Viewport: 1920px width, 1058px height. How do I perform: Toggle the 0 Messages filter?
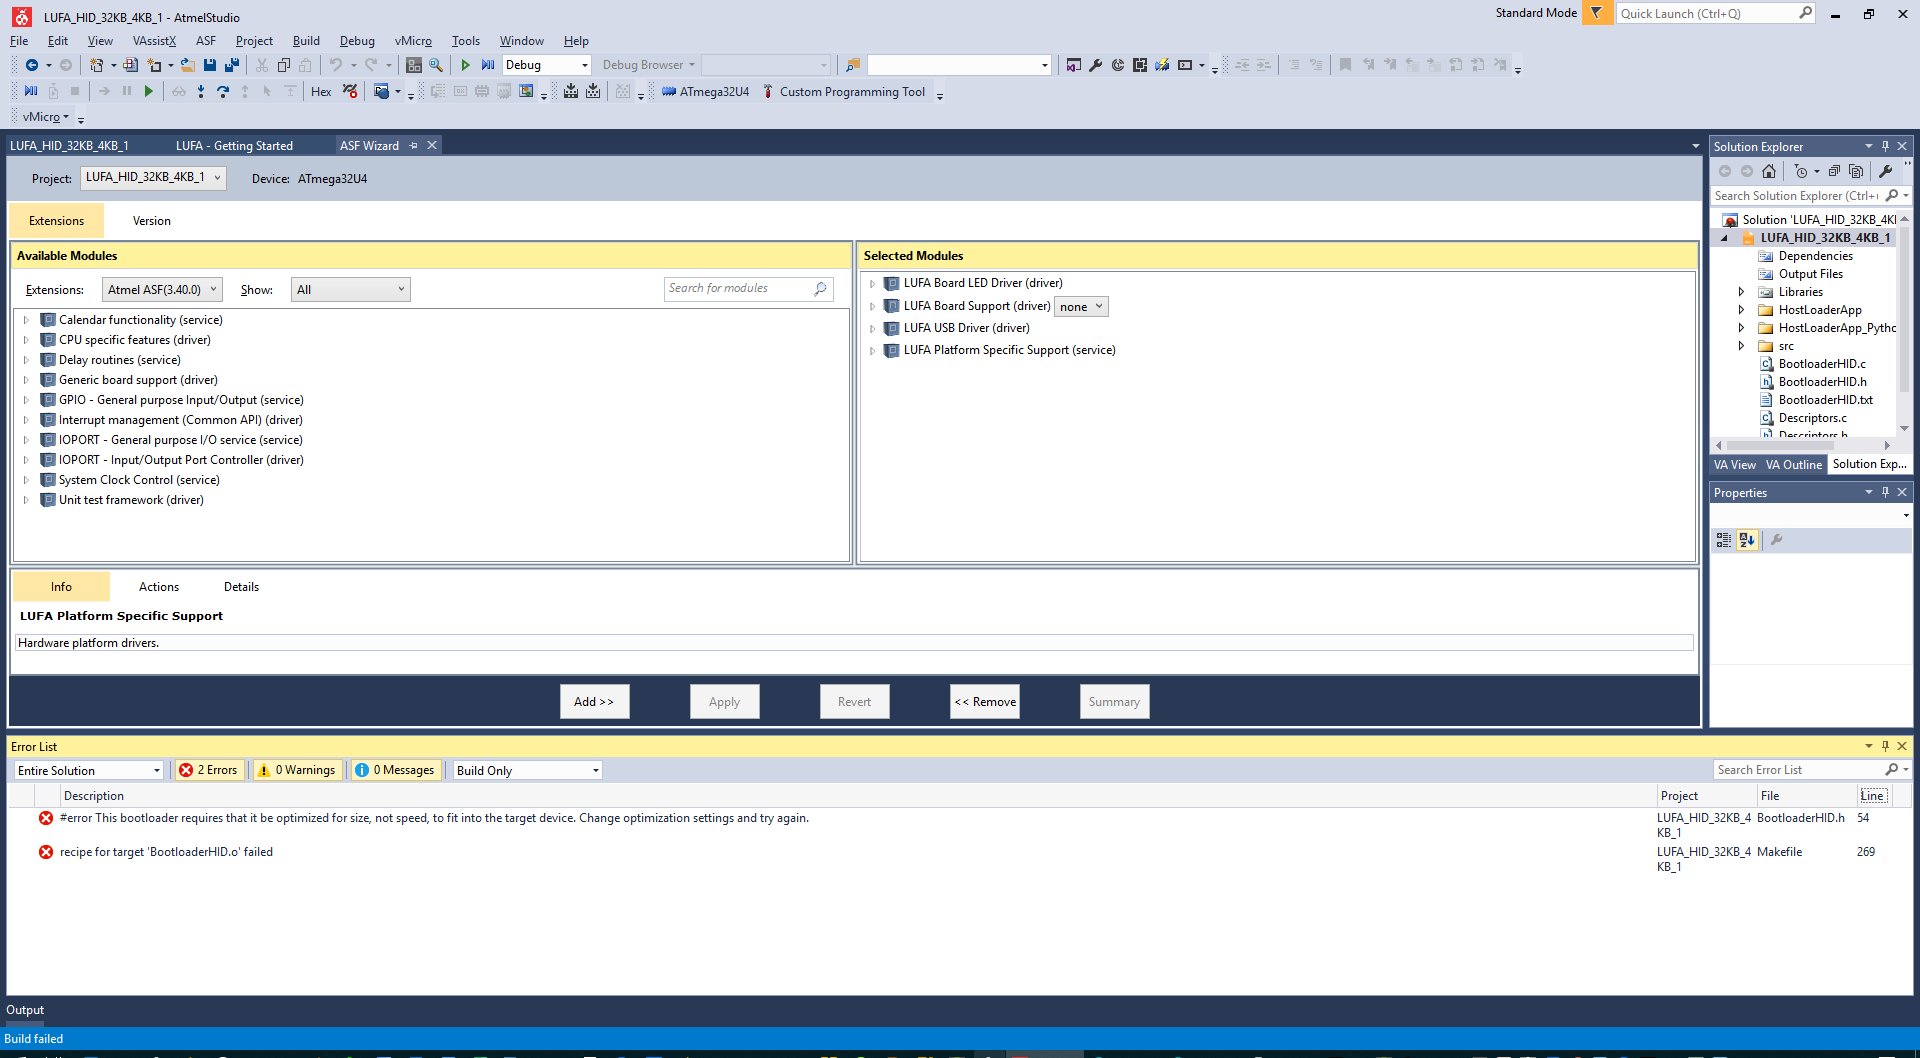tap(396, 770)
